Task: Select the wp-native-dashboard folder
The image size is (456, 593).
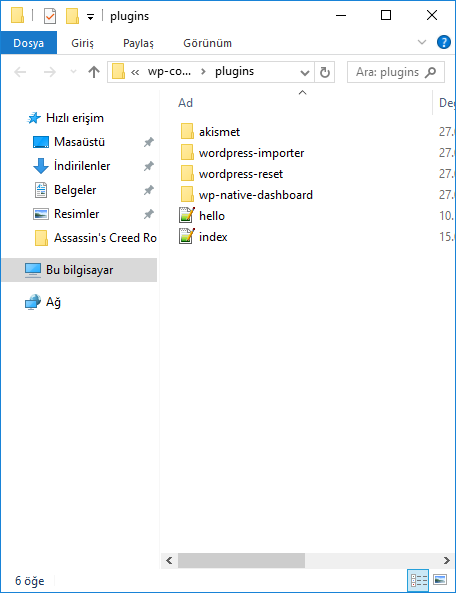Action: click(256, 195)
